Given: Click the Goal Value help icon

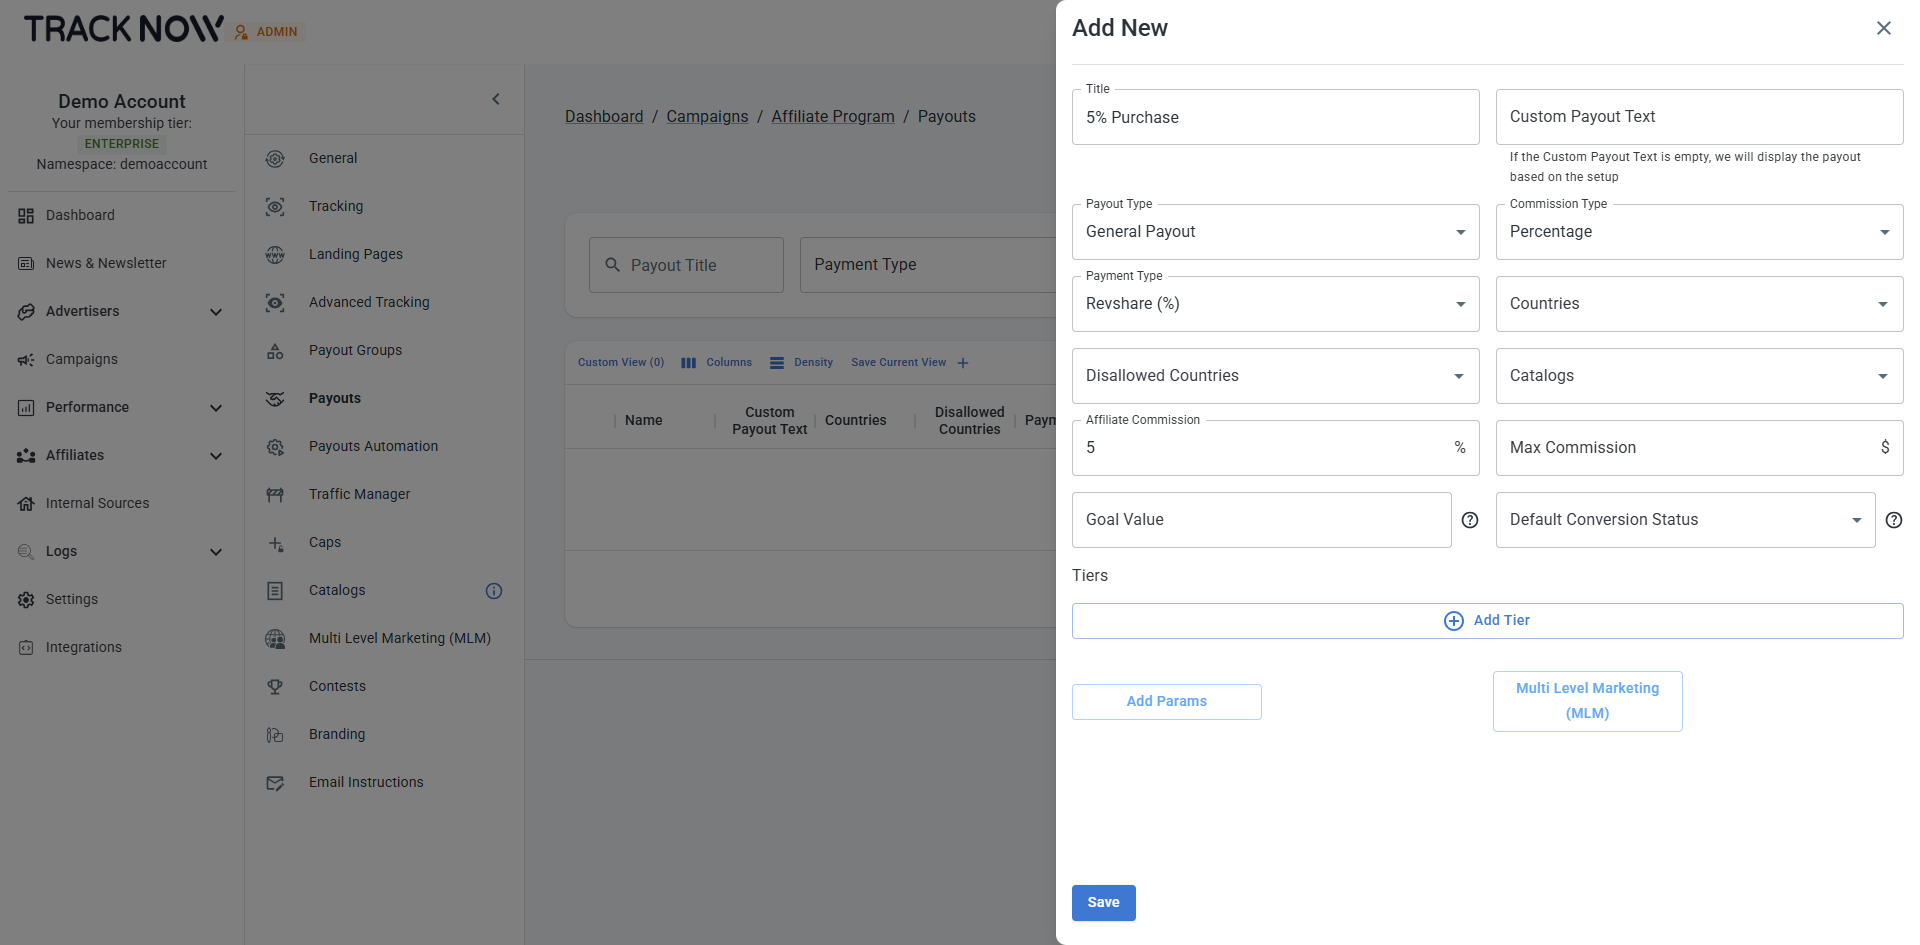Looking at the screenshot, I should 1470,520.
